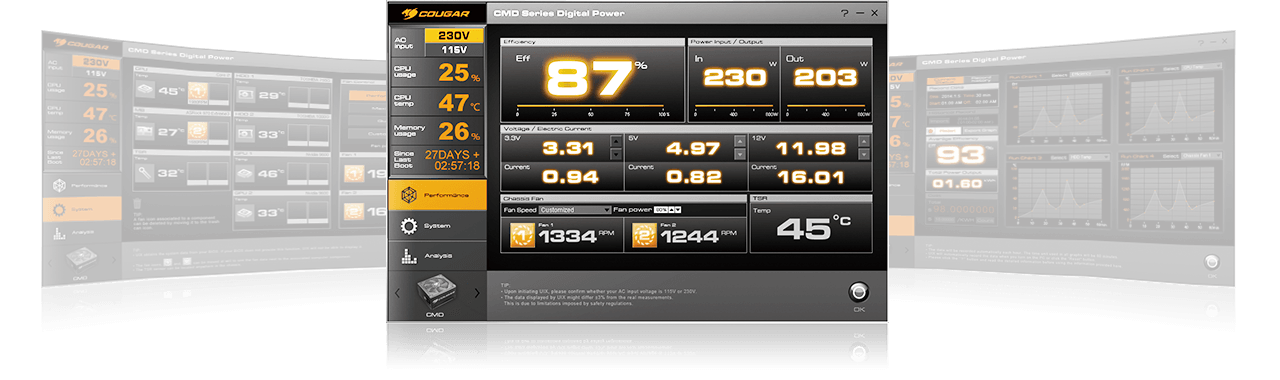1280x380 pixels.
Task: Increase fan power with the up arrow
Action: click(x=671, y=210)
